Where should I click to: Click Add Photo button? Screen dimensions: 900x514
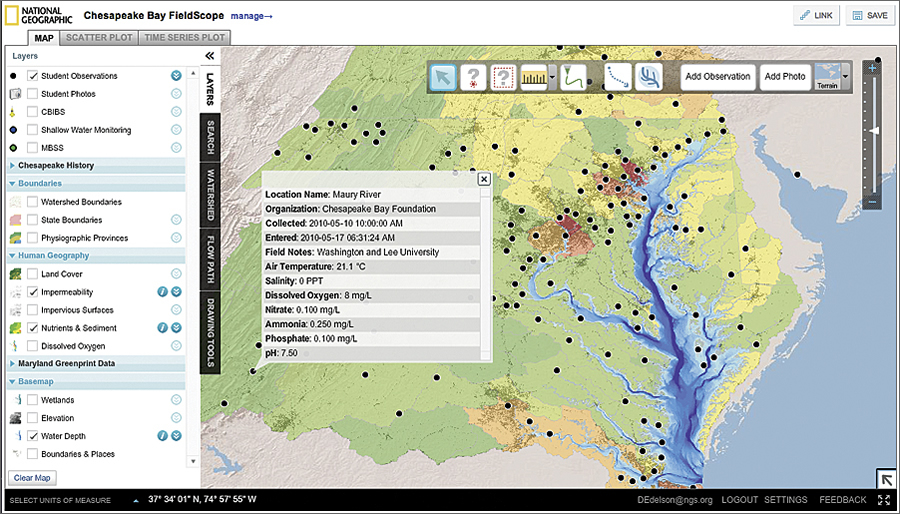[x=785, y=77]
